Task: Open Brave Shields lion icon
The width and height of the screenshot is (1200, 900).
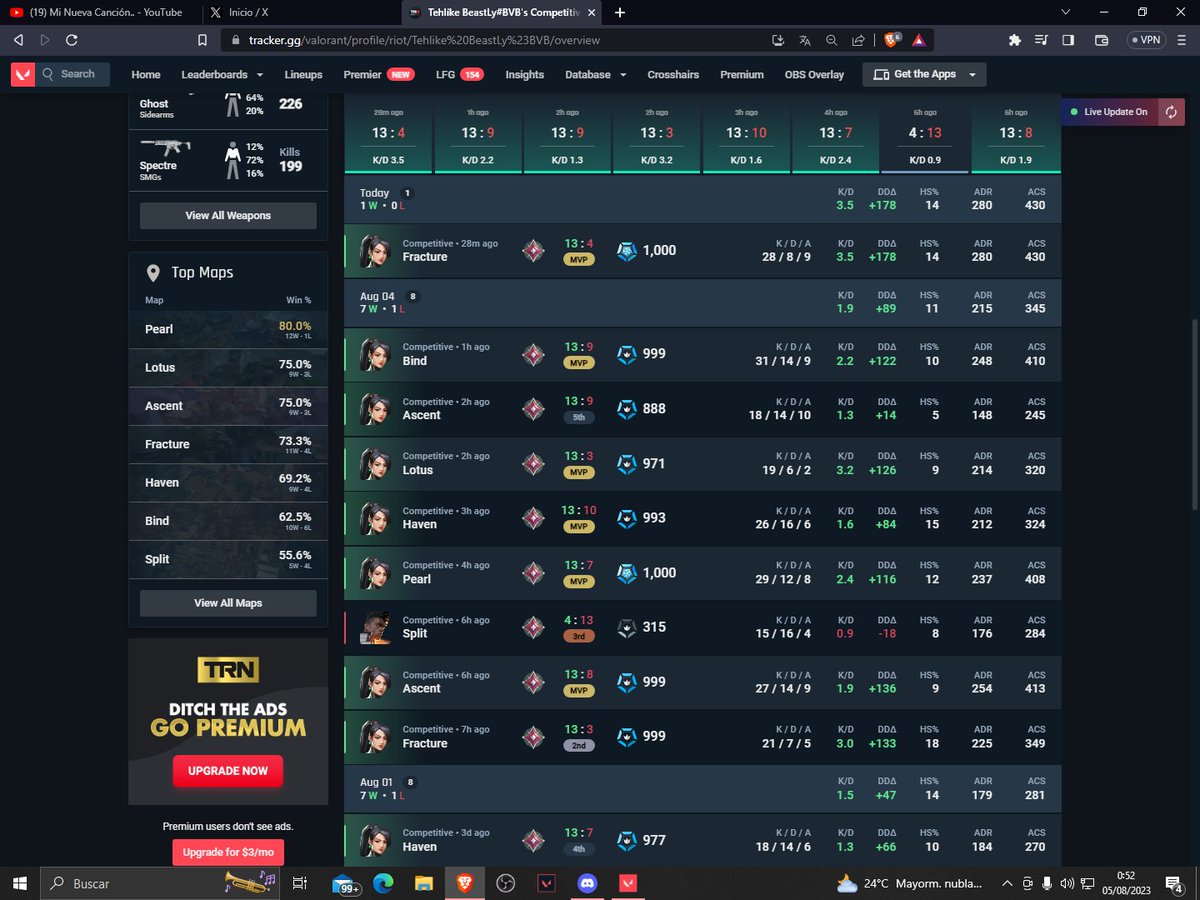Action: click(x=891, y=40)
